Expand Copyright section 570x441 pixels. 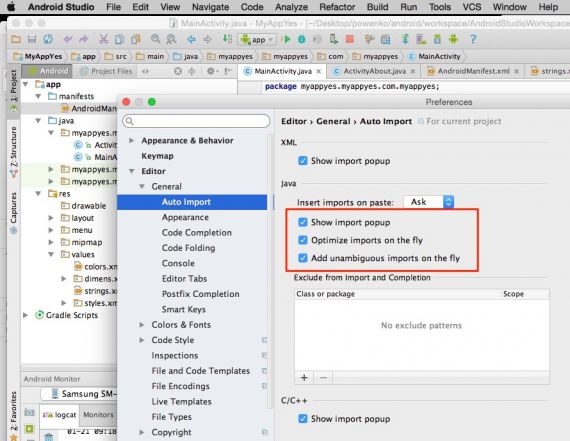(142, 432)
